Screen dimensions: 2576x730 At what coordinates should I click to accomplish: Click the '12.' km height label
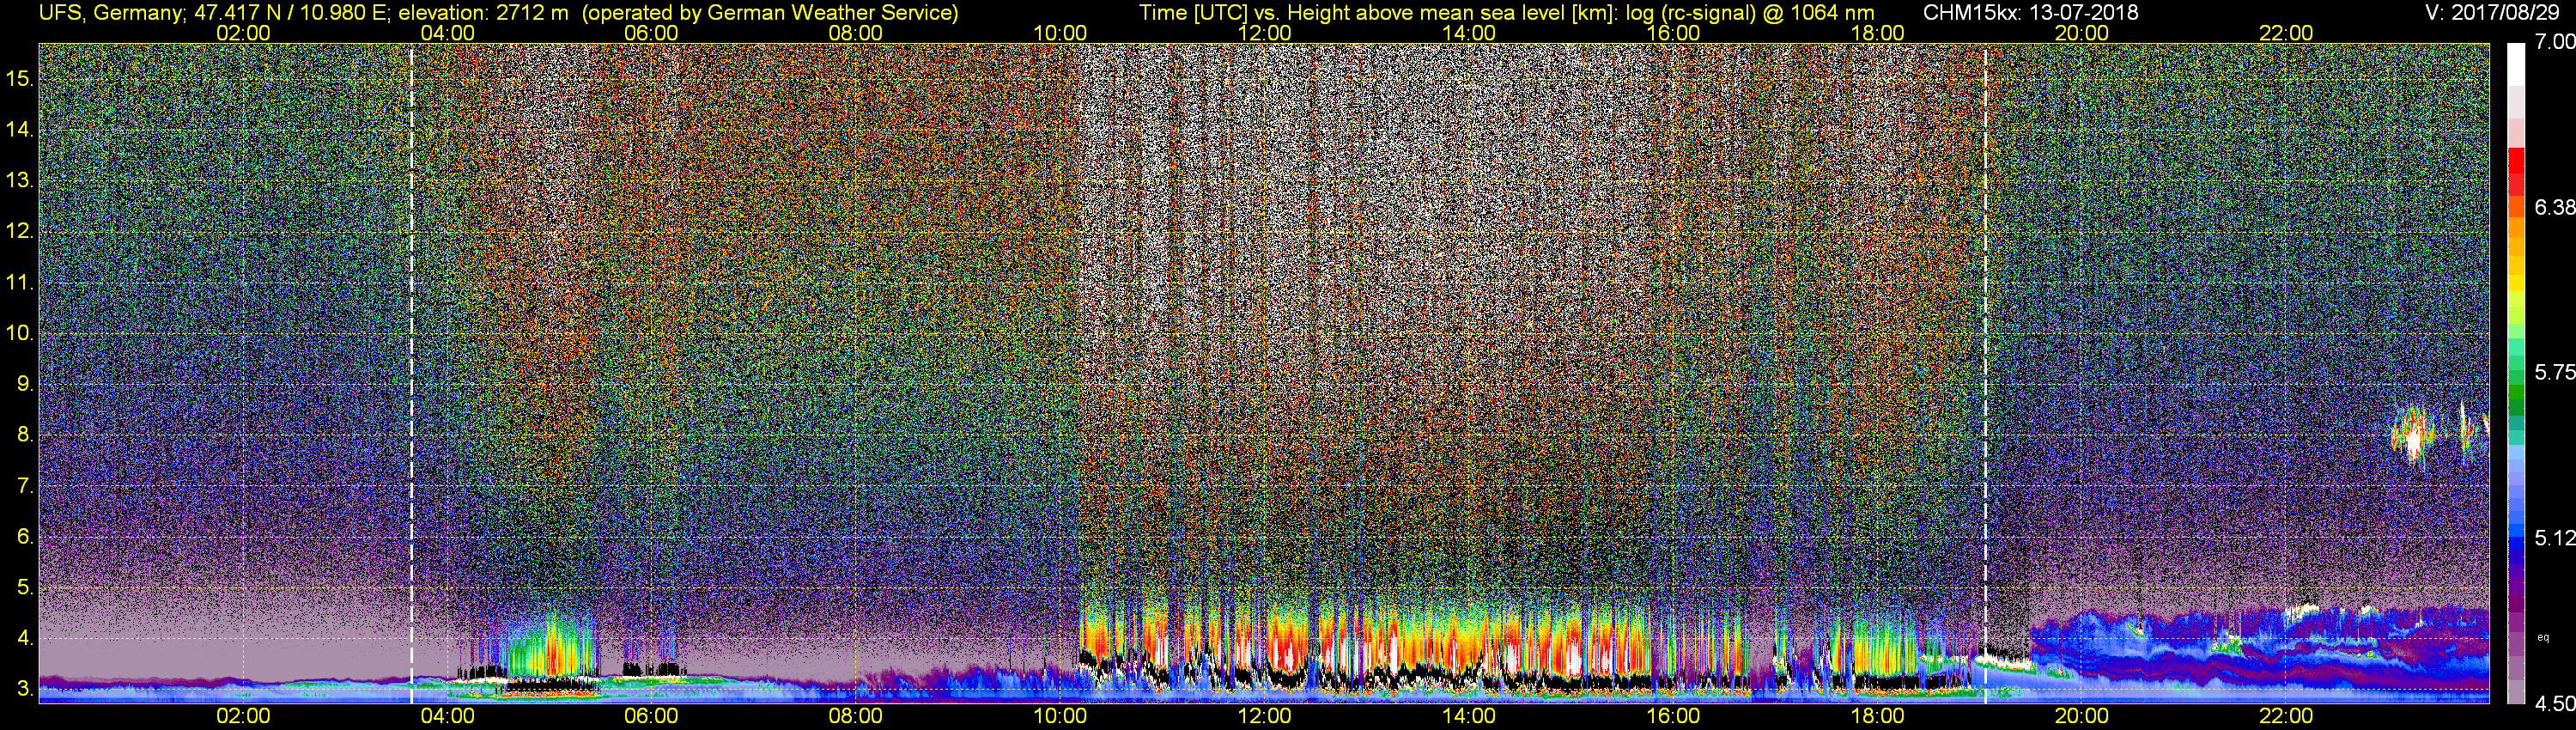pos(20,231)
